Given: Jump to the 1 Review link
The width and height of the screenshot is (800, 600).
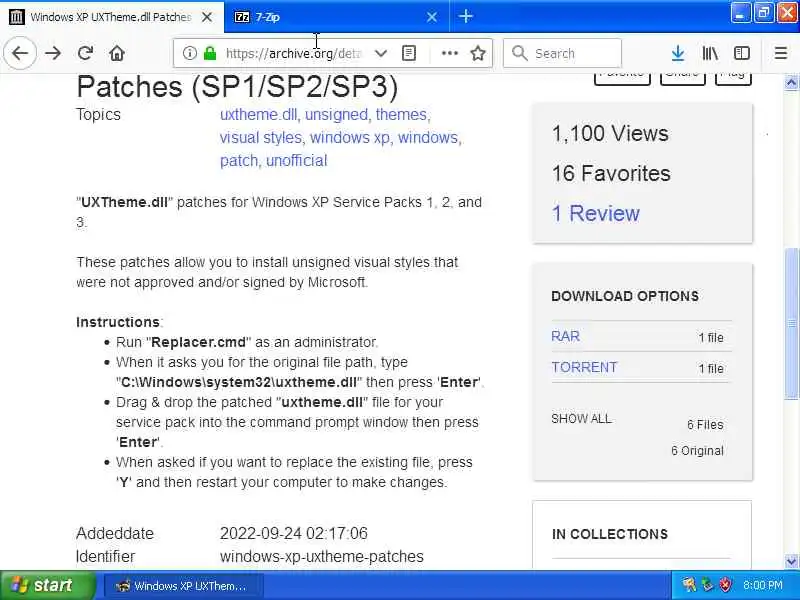Looking at the screenshot, I should [x=595, y=213].
